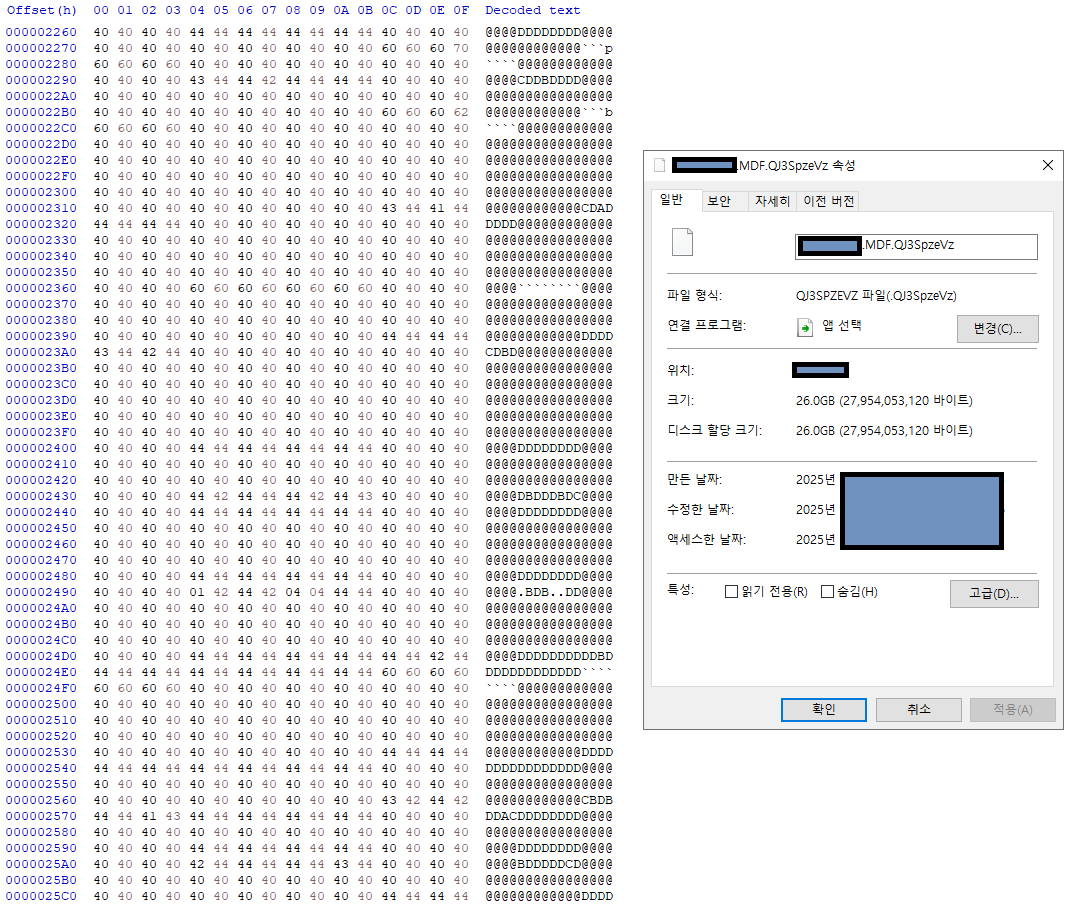Close the properties dialog window
The width and height of the screenshot is (1075, 904).
pos(1048,165)
